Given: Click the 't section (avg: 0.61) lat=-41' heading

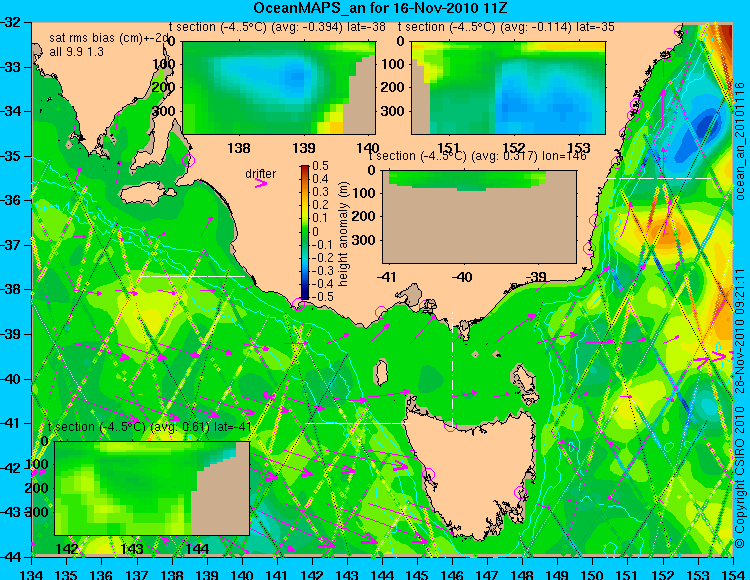Looking at the screenshot, I should coord(150,427).
